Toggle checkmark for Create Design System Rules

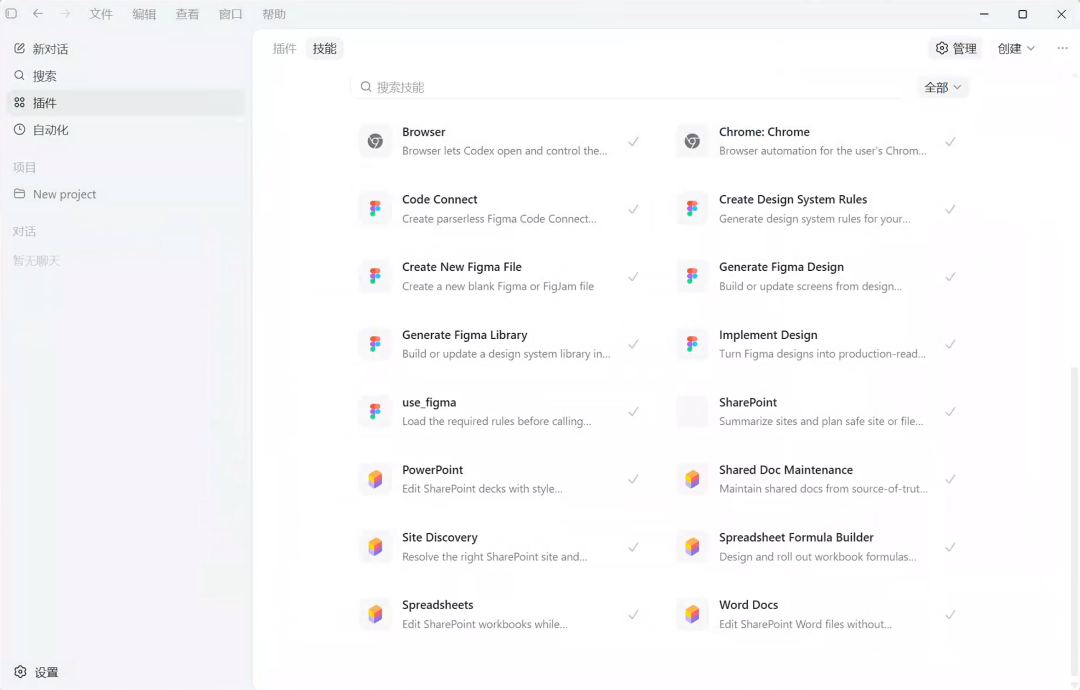tap(950, 209)
